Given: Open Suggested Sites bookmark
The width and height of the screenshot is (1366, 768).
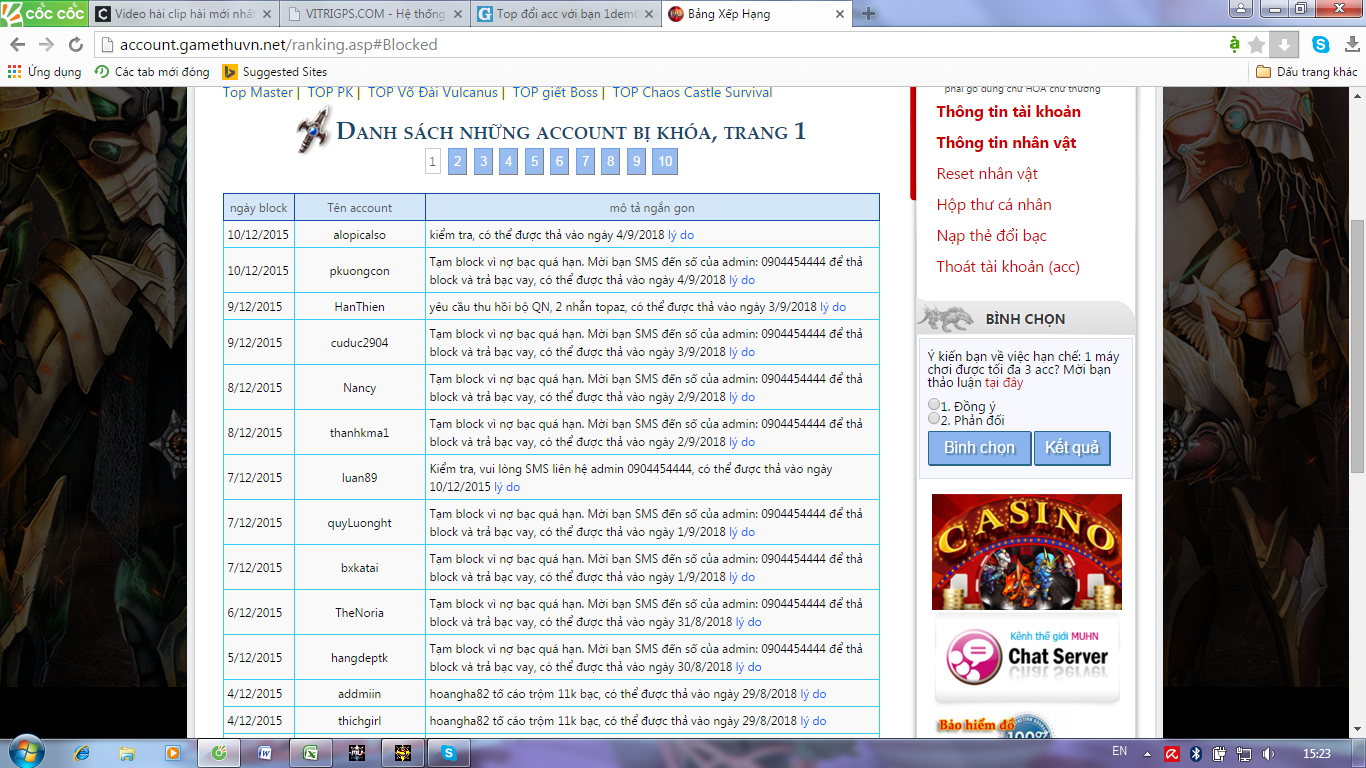Looking at the screenshot, I should coord(274,72).
